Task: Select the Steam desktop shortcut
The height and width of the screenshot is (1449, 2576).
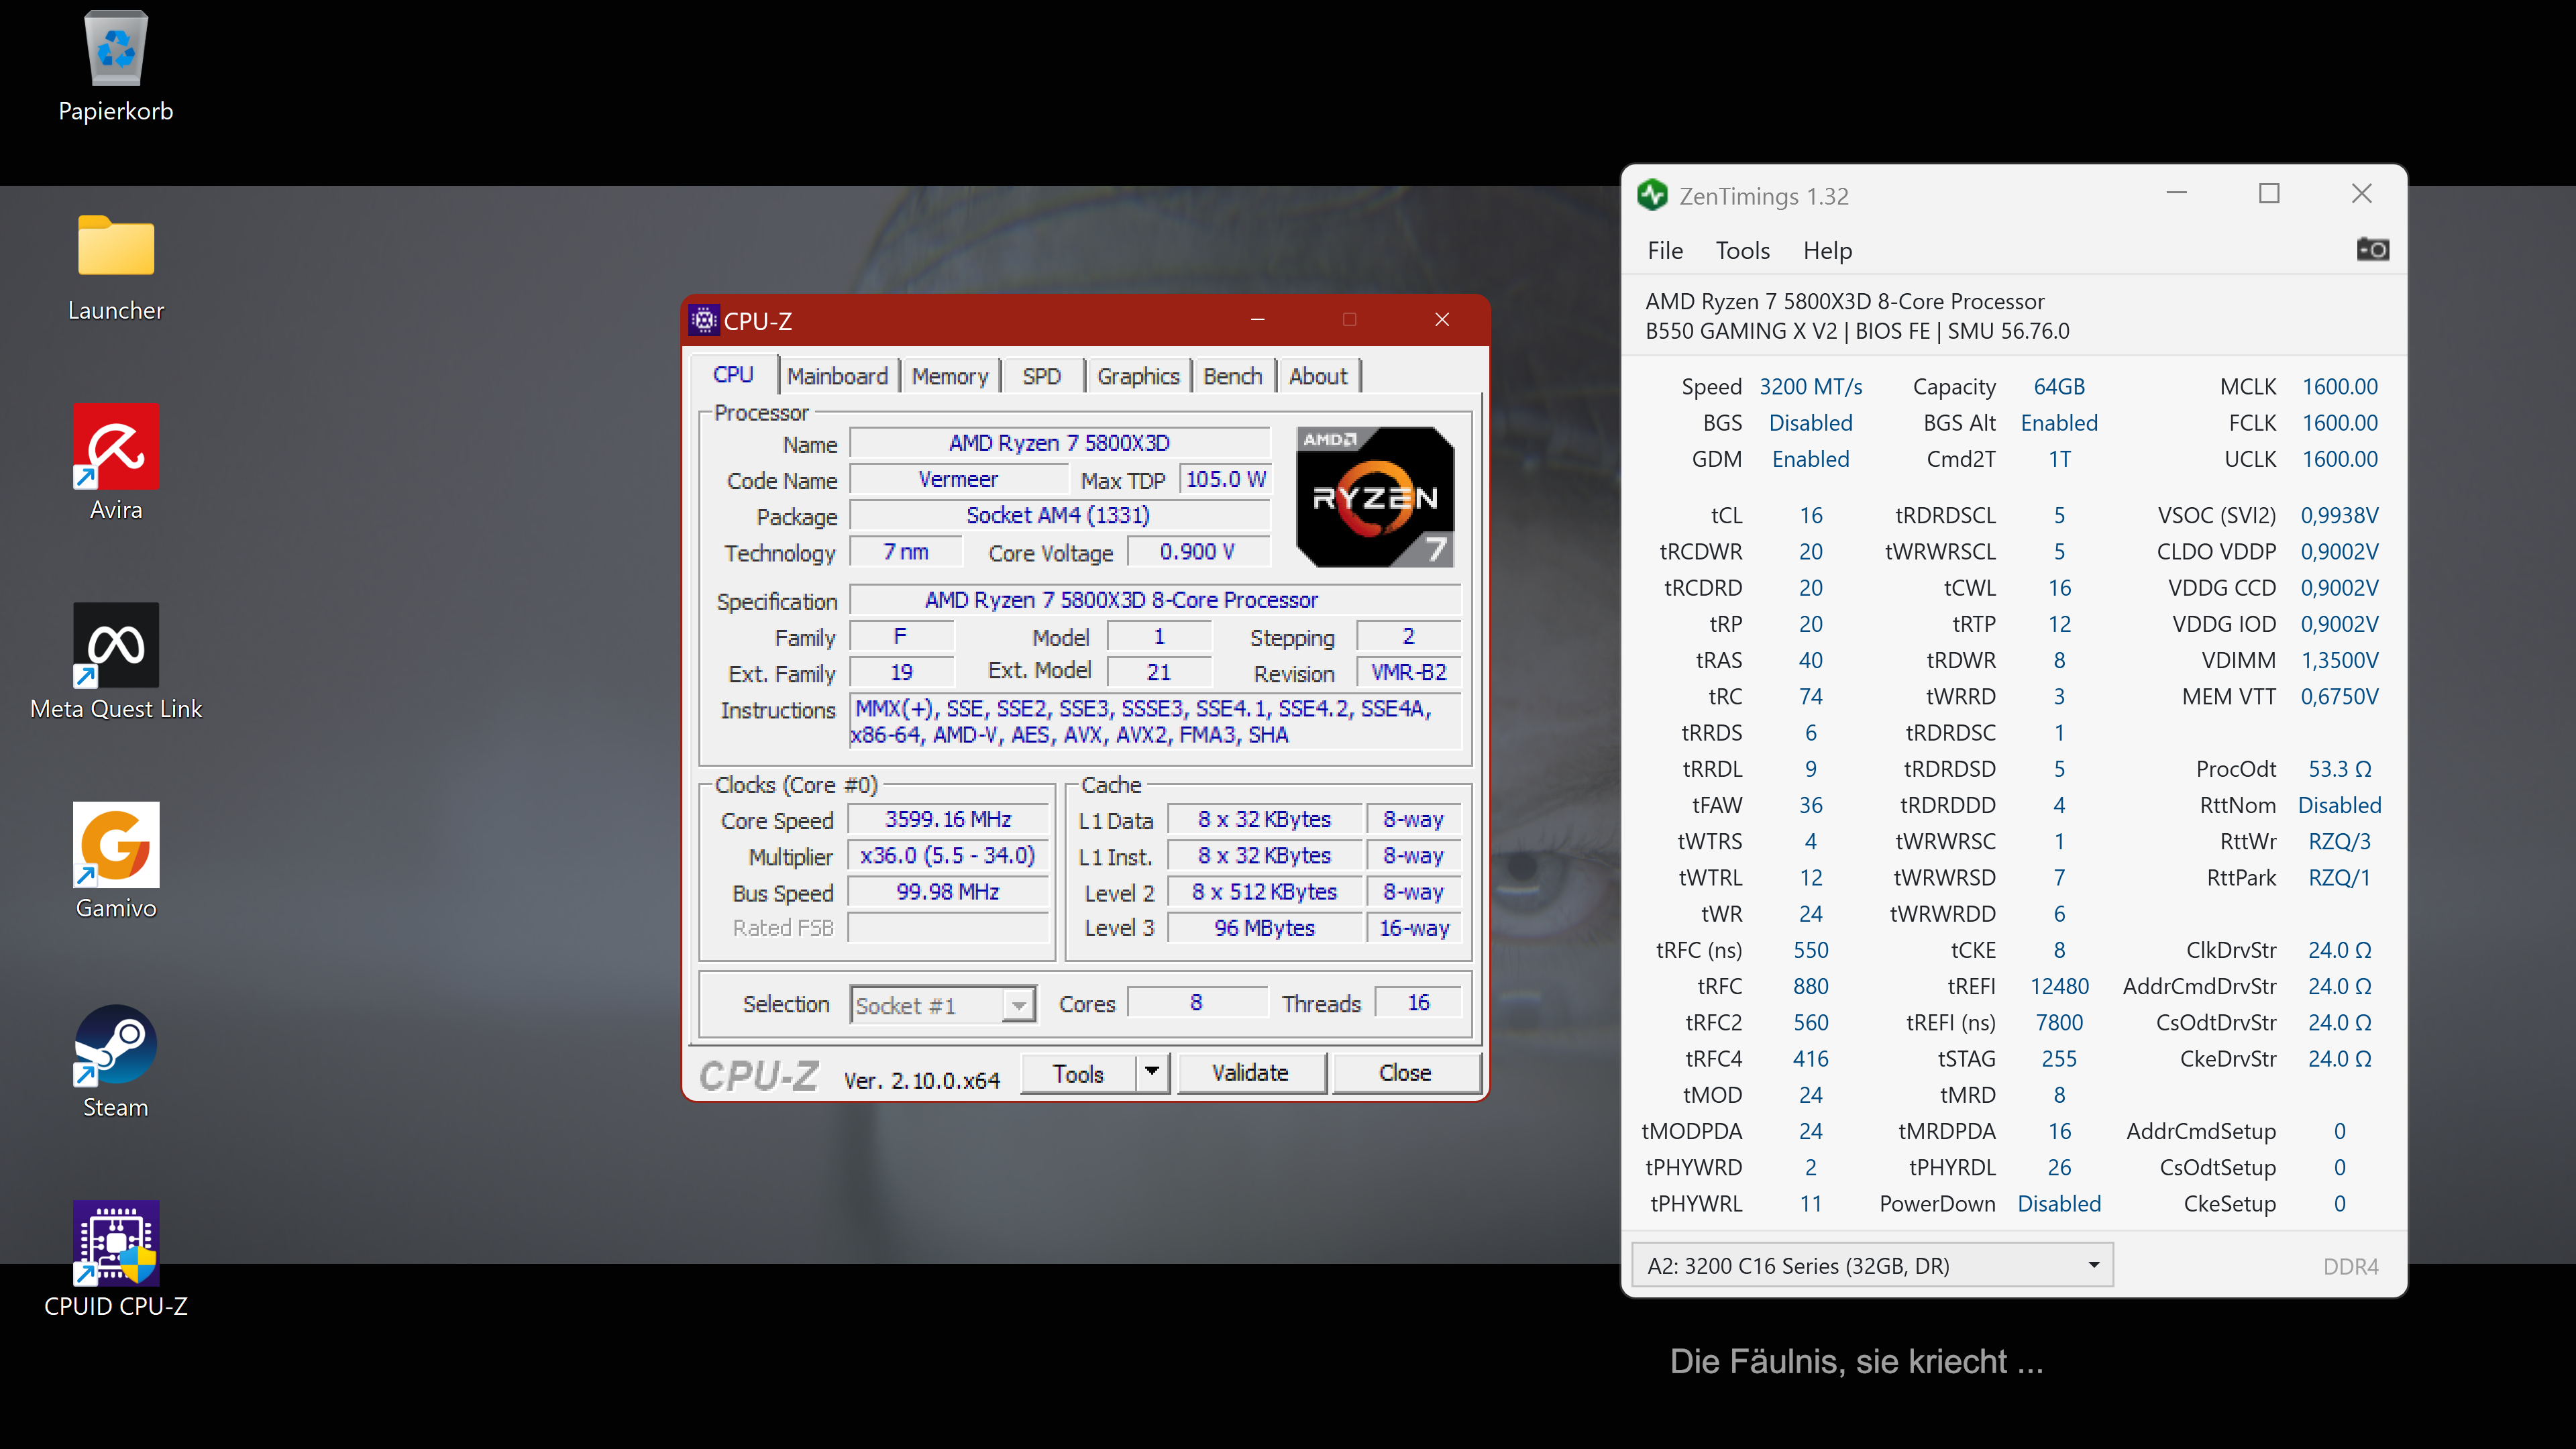Action: pyautogui.click(x=116, y=1045)
